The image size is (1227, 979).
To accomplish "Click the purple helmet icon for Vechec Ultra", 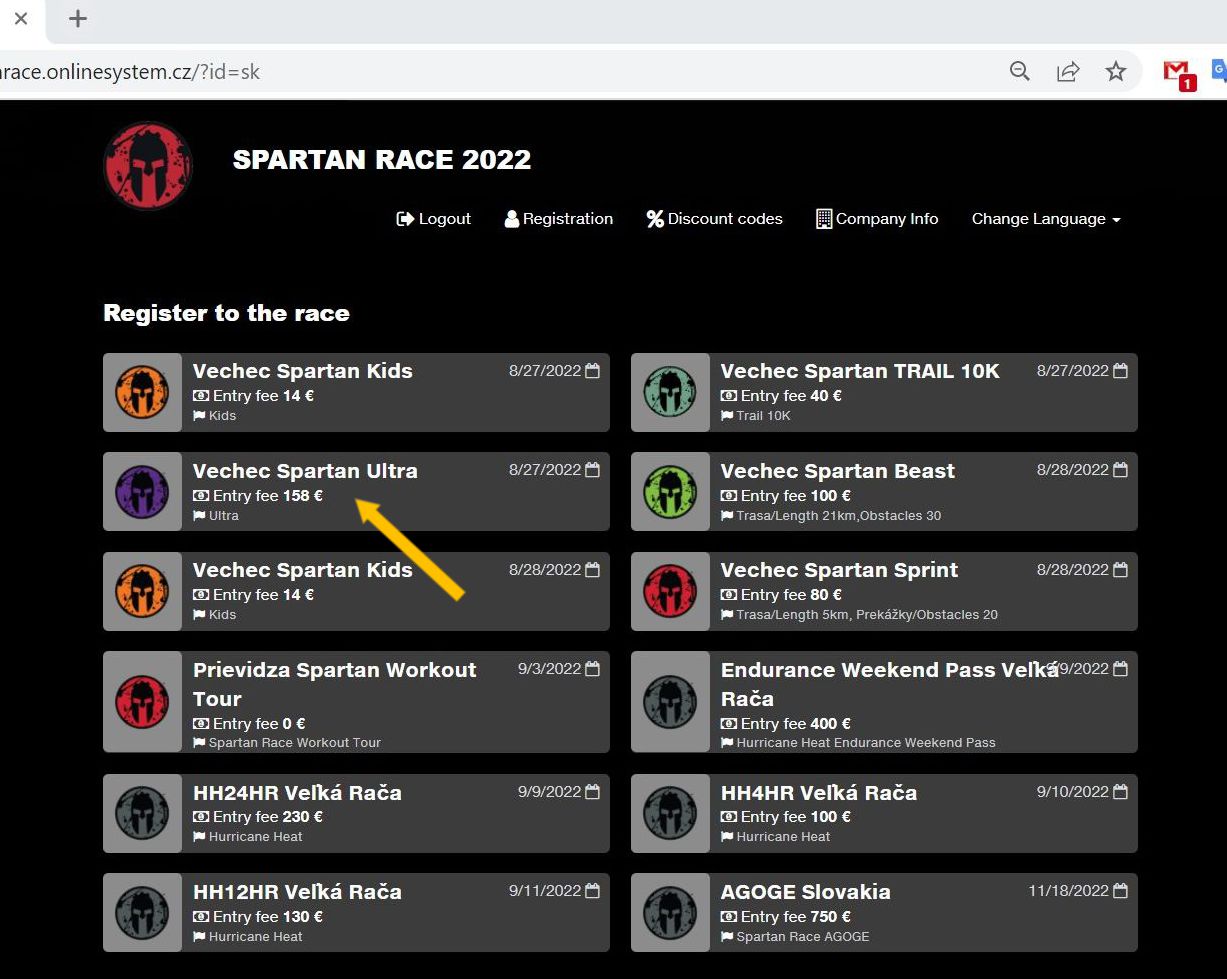I will coord(142,492).
